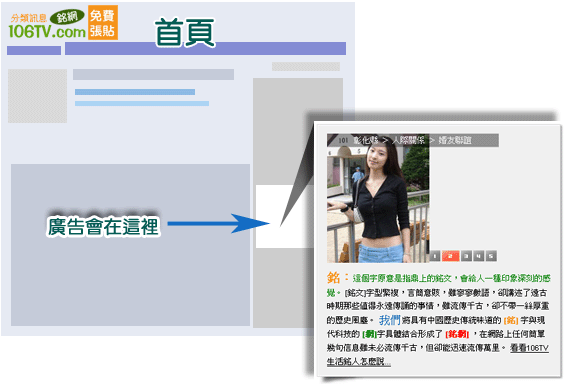Click breadcrumb 彰化縣
The image size is (570, 389).
click(366, 140)
